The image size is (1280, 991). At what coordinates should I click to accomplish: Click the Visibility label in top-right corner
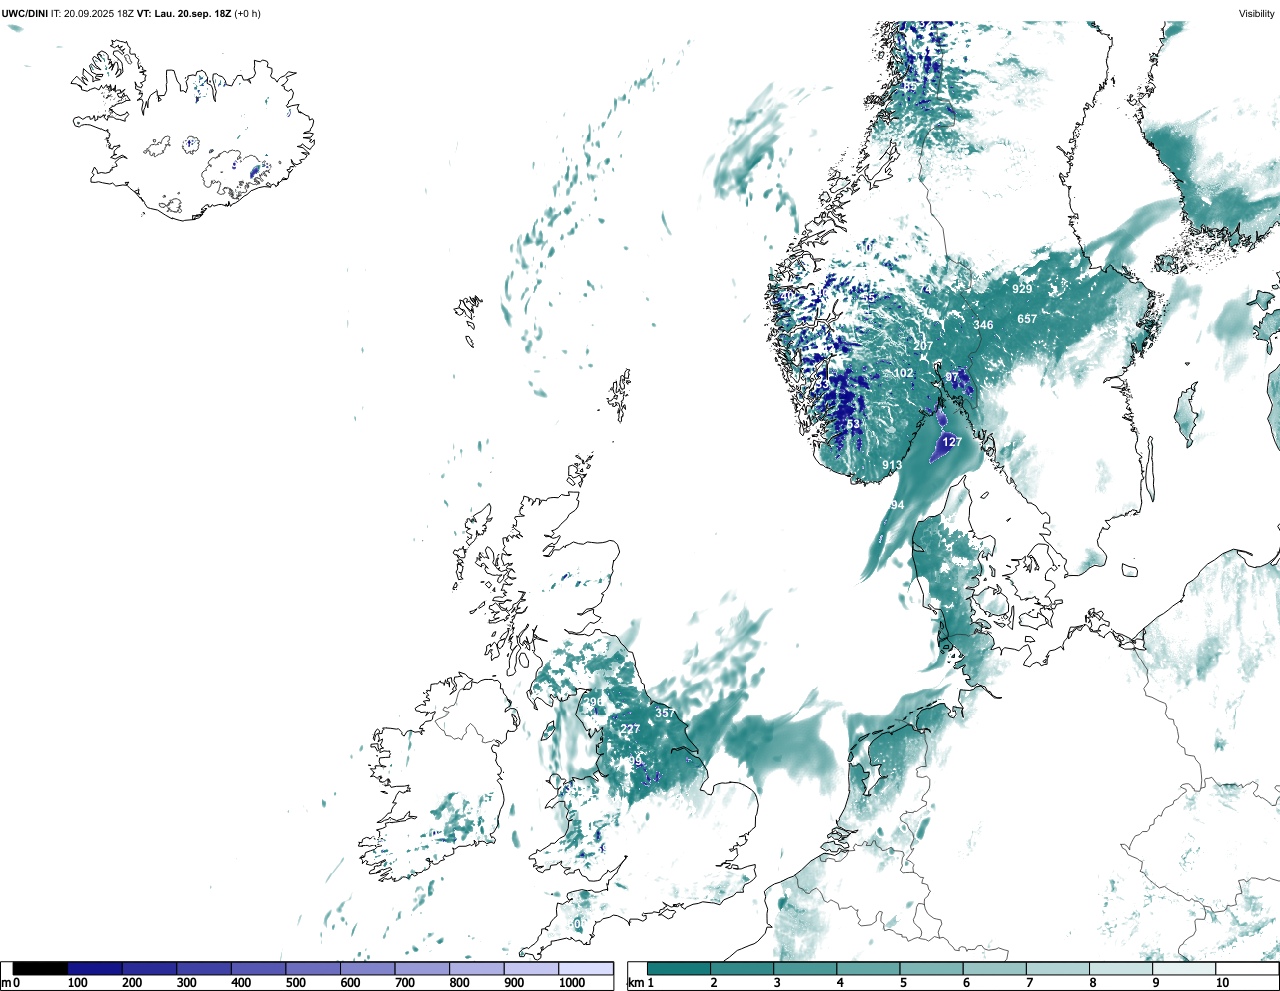[1257, 14]
